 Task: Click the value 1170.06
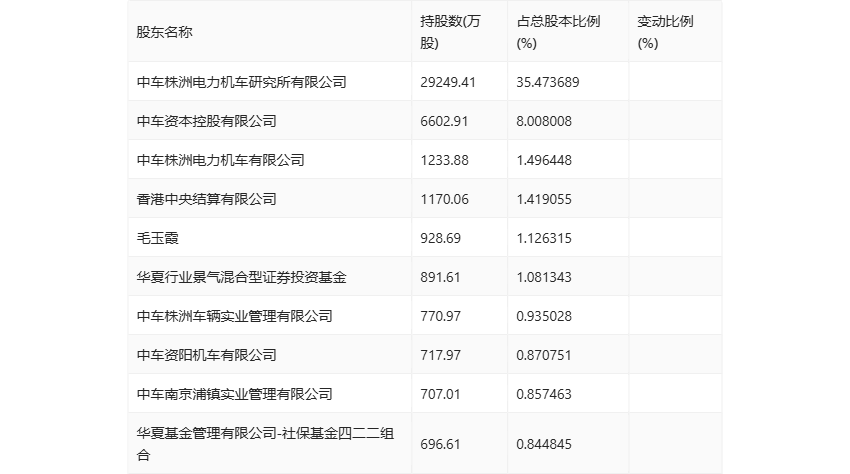click(x=444, y=199)
